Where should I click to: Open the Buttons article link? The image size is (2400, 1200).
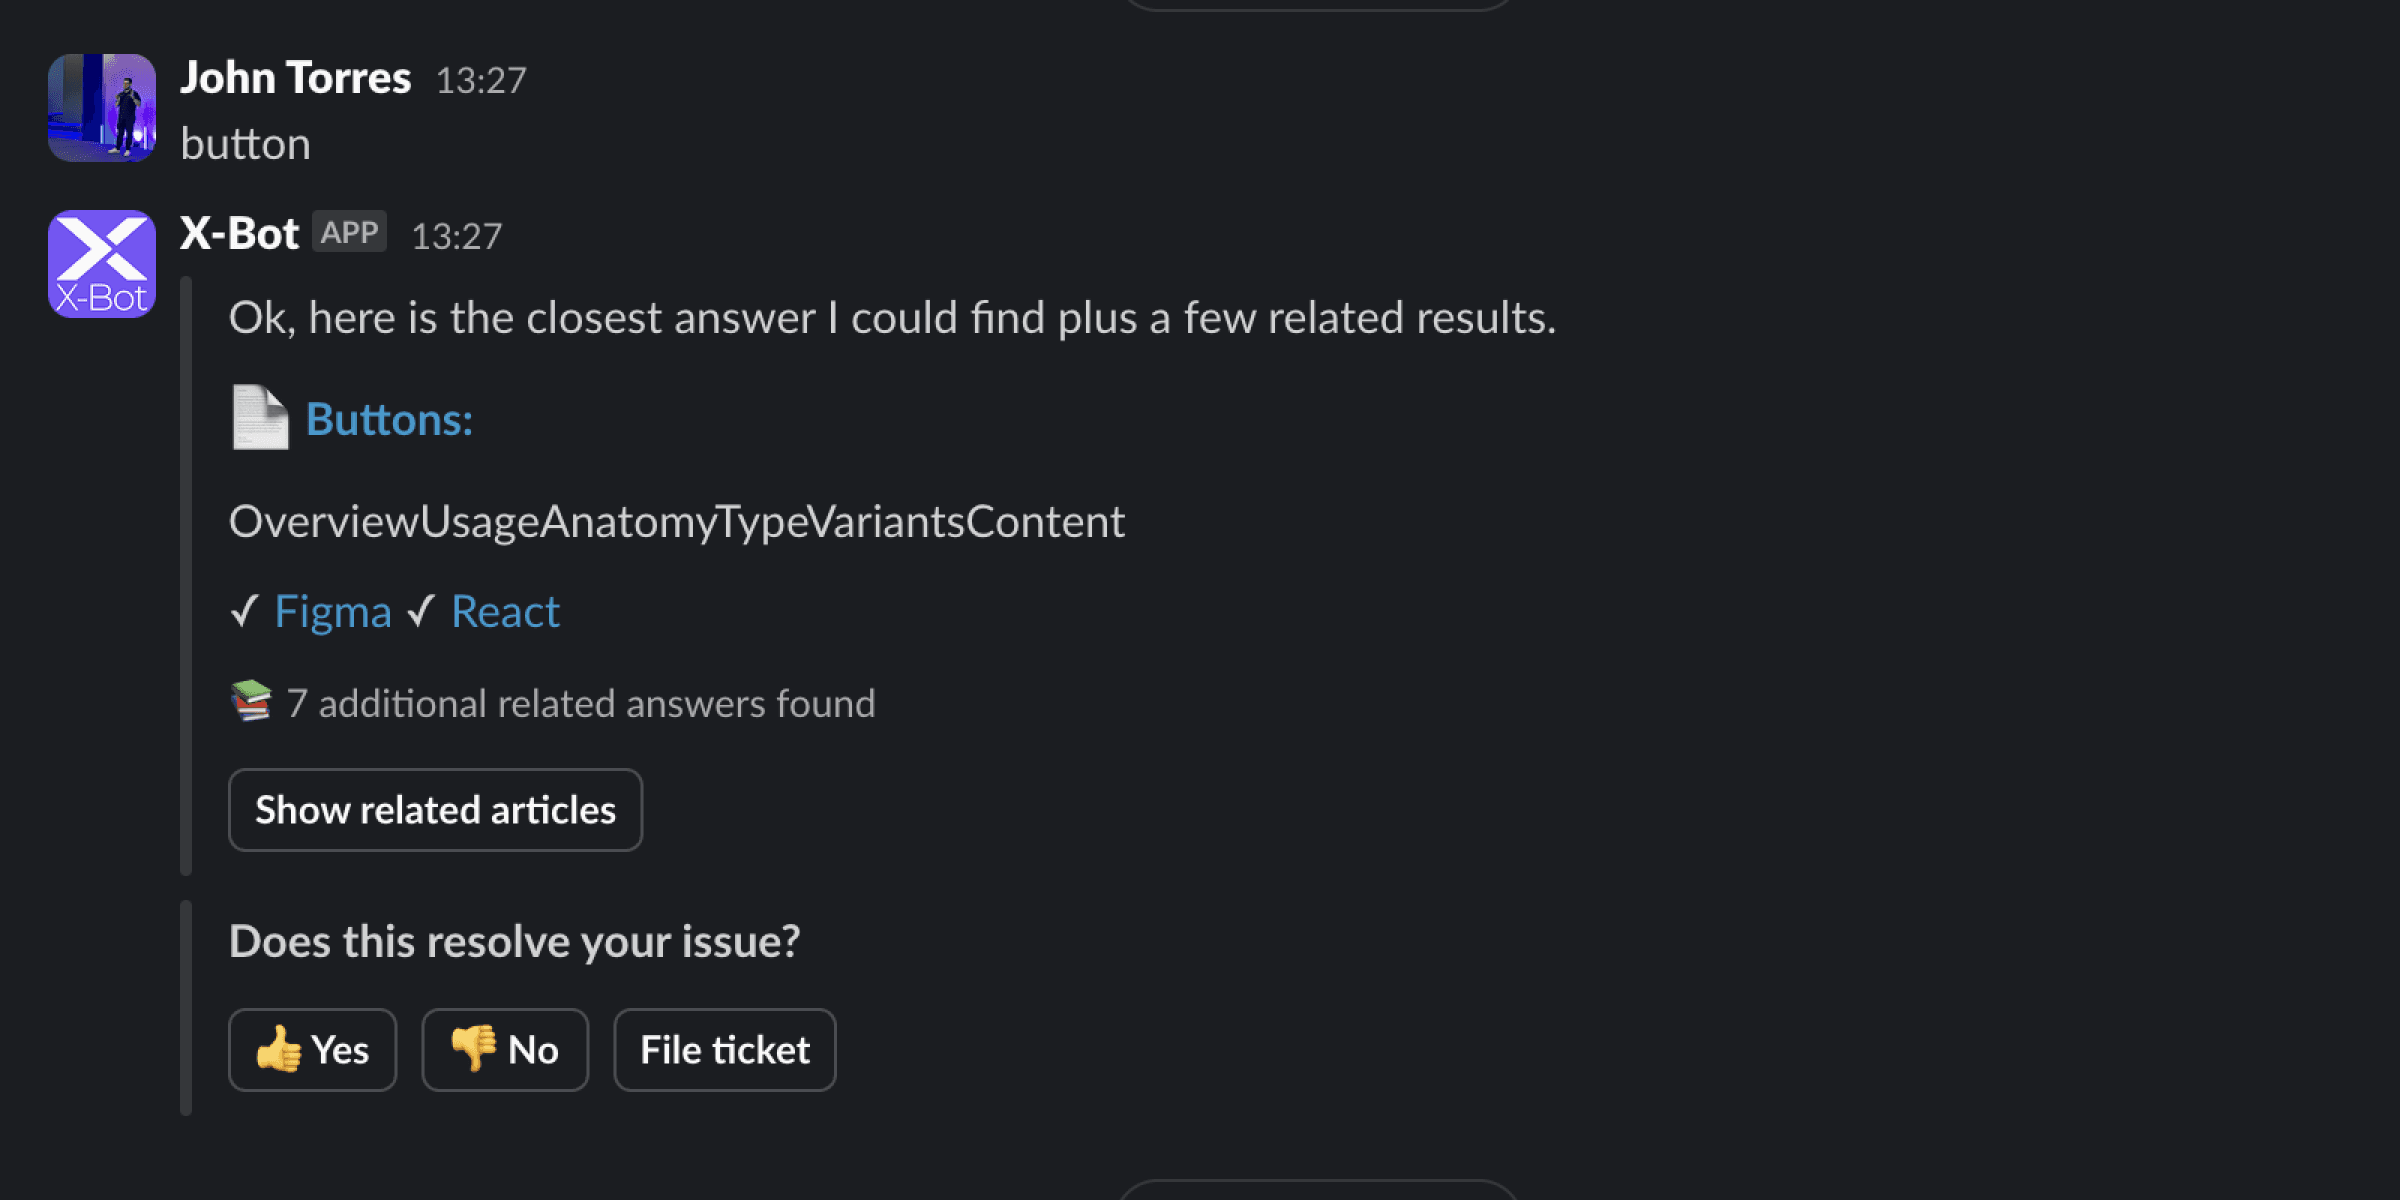389,419
